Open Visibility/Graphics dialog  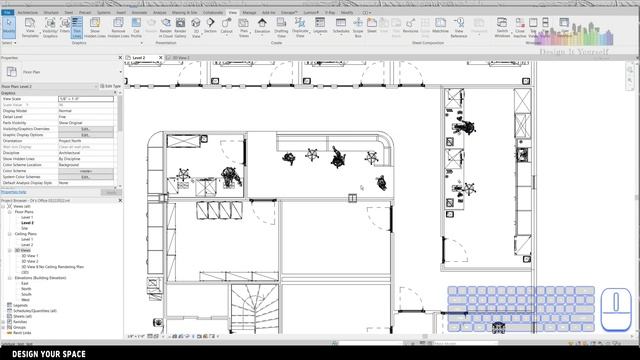pyautogui.click(x=50, y=27)
